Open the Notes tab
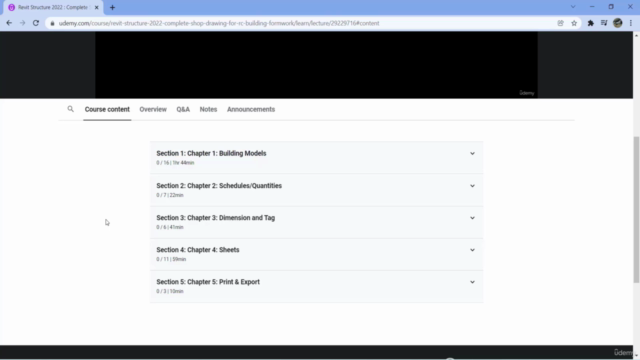This screenshot has width=640, height=360. coord(208,109)
